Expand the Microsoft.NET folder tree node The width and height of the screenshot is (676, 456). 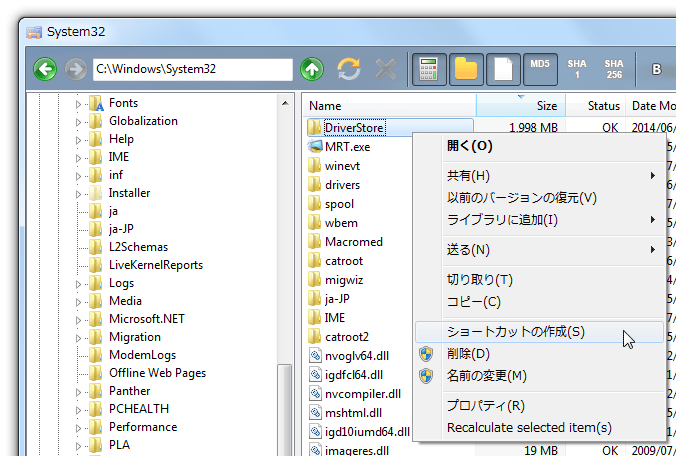tap(78, 320)
